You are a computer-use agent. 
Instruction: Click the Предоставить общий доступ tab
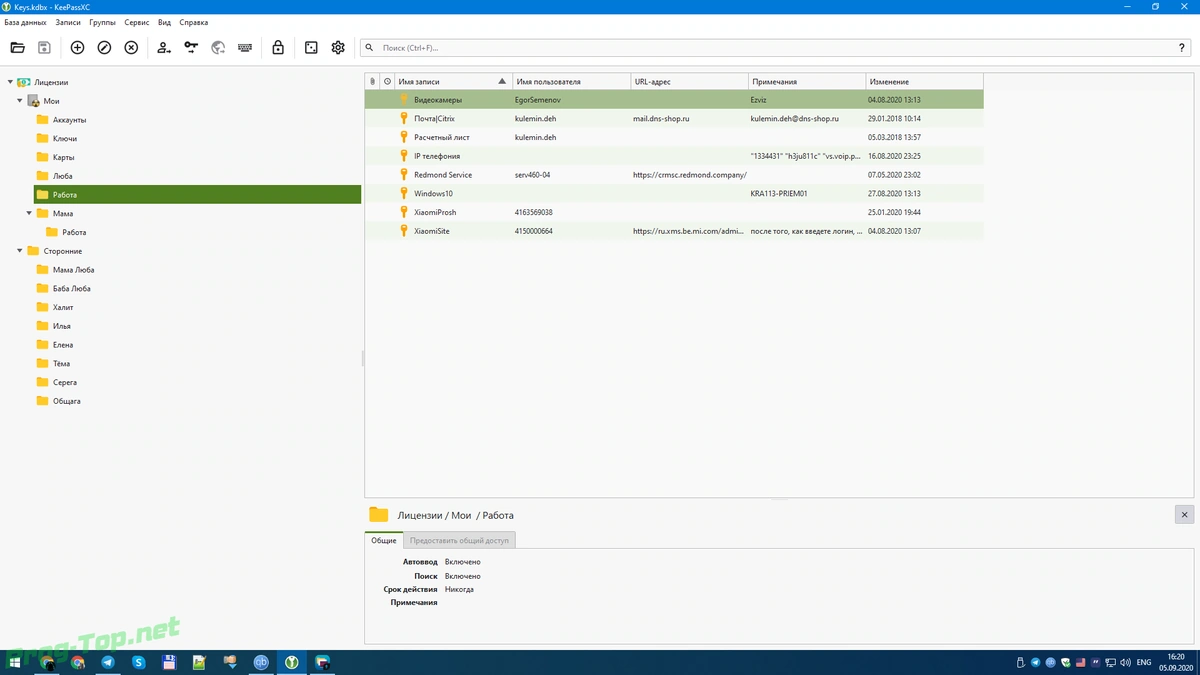tap(459, 540)
